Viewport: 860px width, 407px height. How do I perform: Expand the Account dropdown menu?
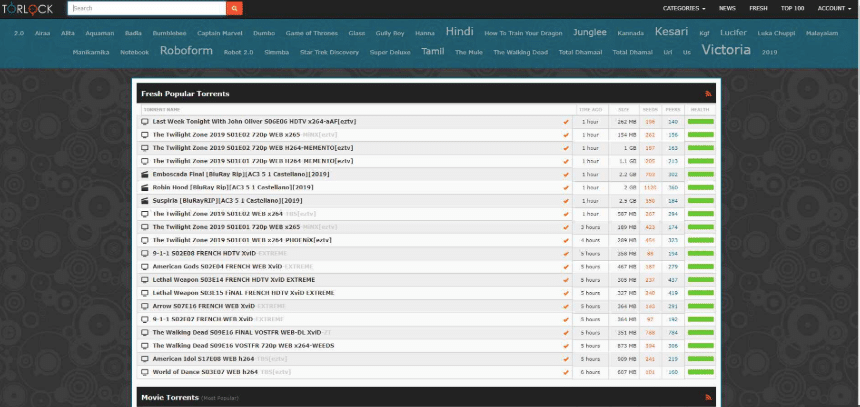point(834,8)
